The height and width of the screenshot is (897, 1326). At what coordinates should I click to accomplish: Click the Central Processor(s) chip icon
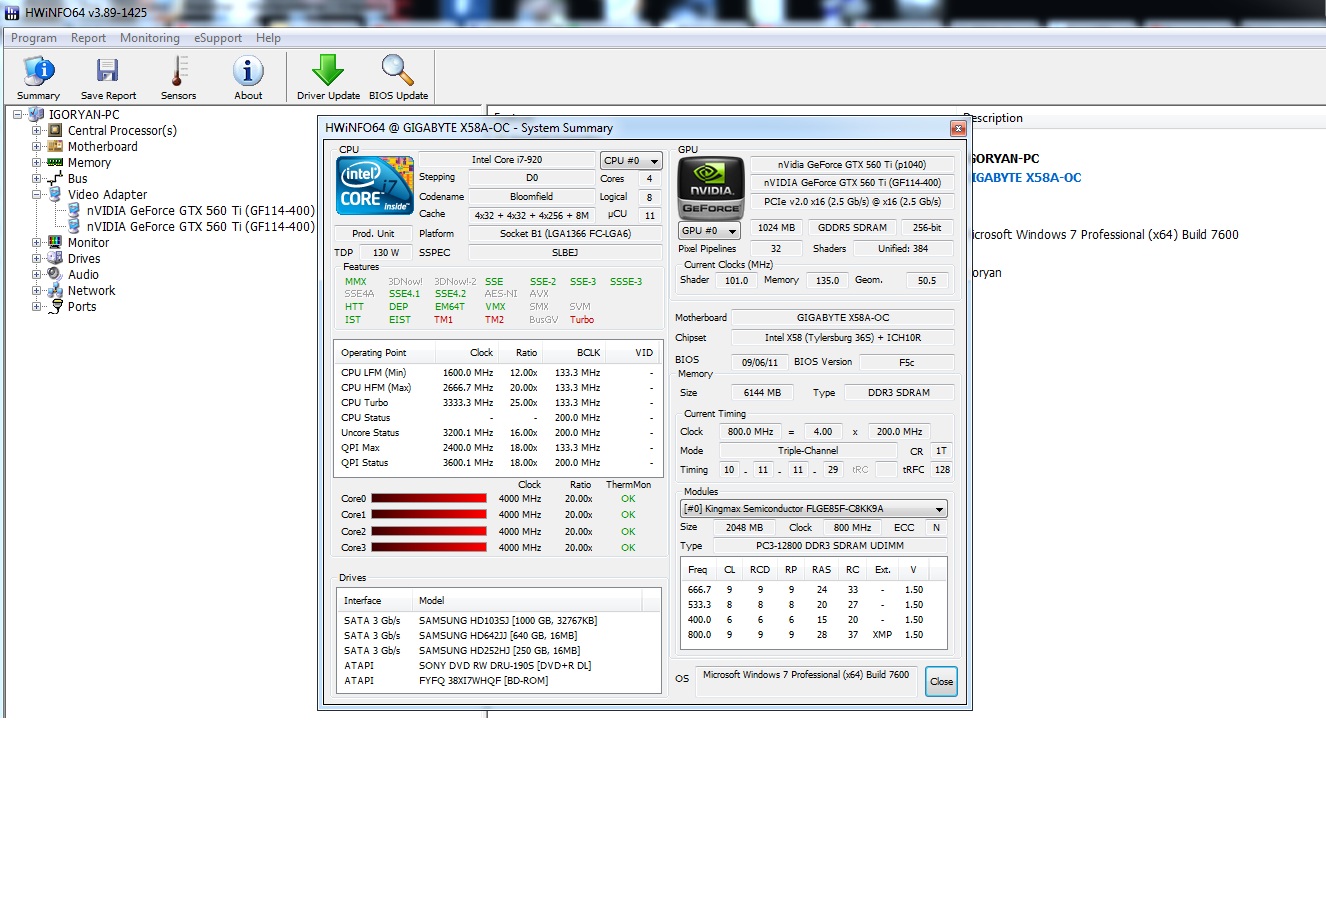[x=55, y=130]
